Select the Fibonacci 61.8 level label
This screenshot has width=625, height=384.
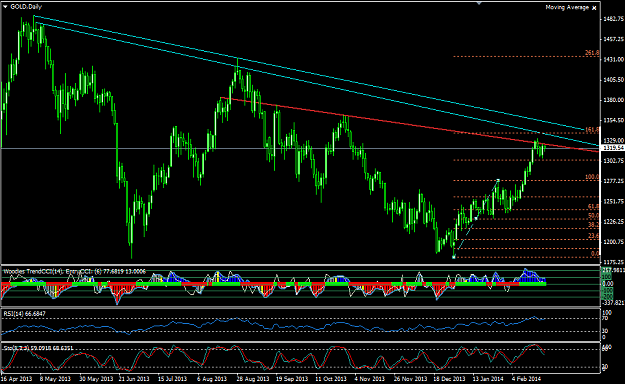(594, 207)
